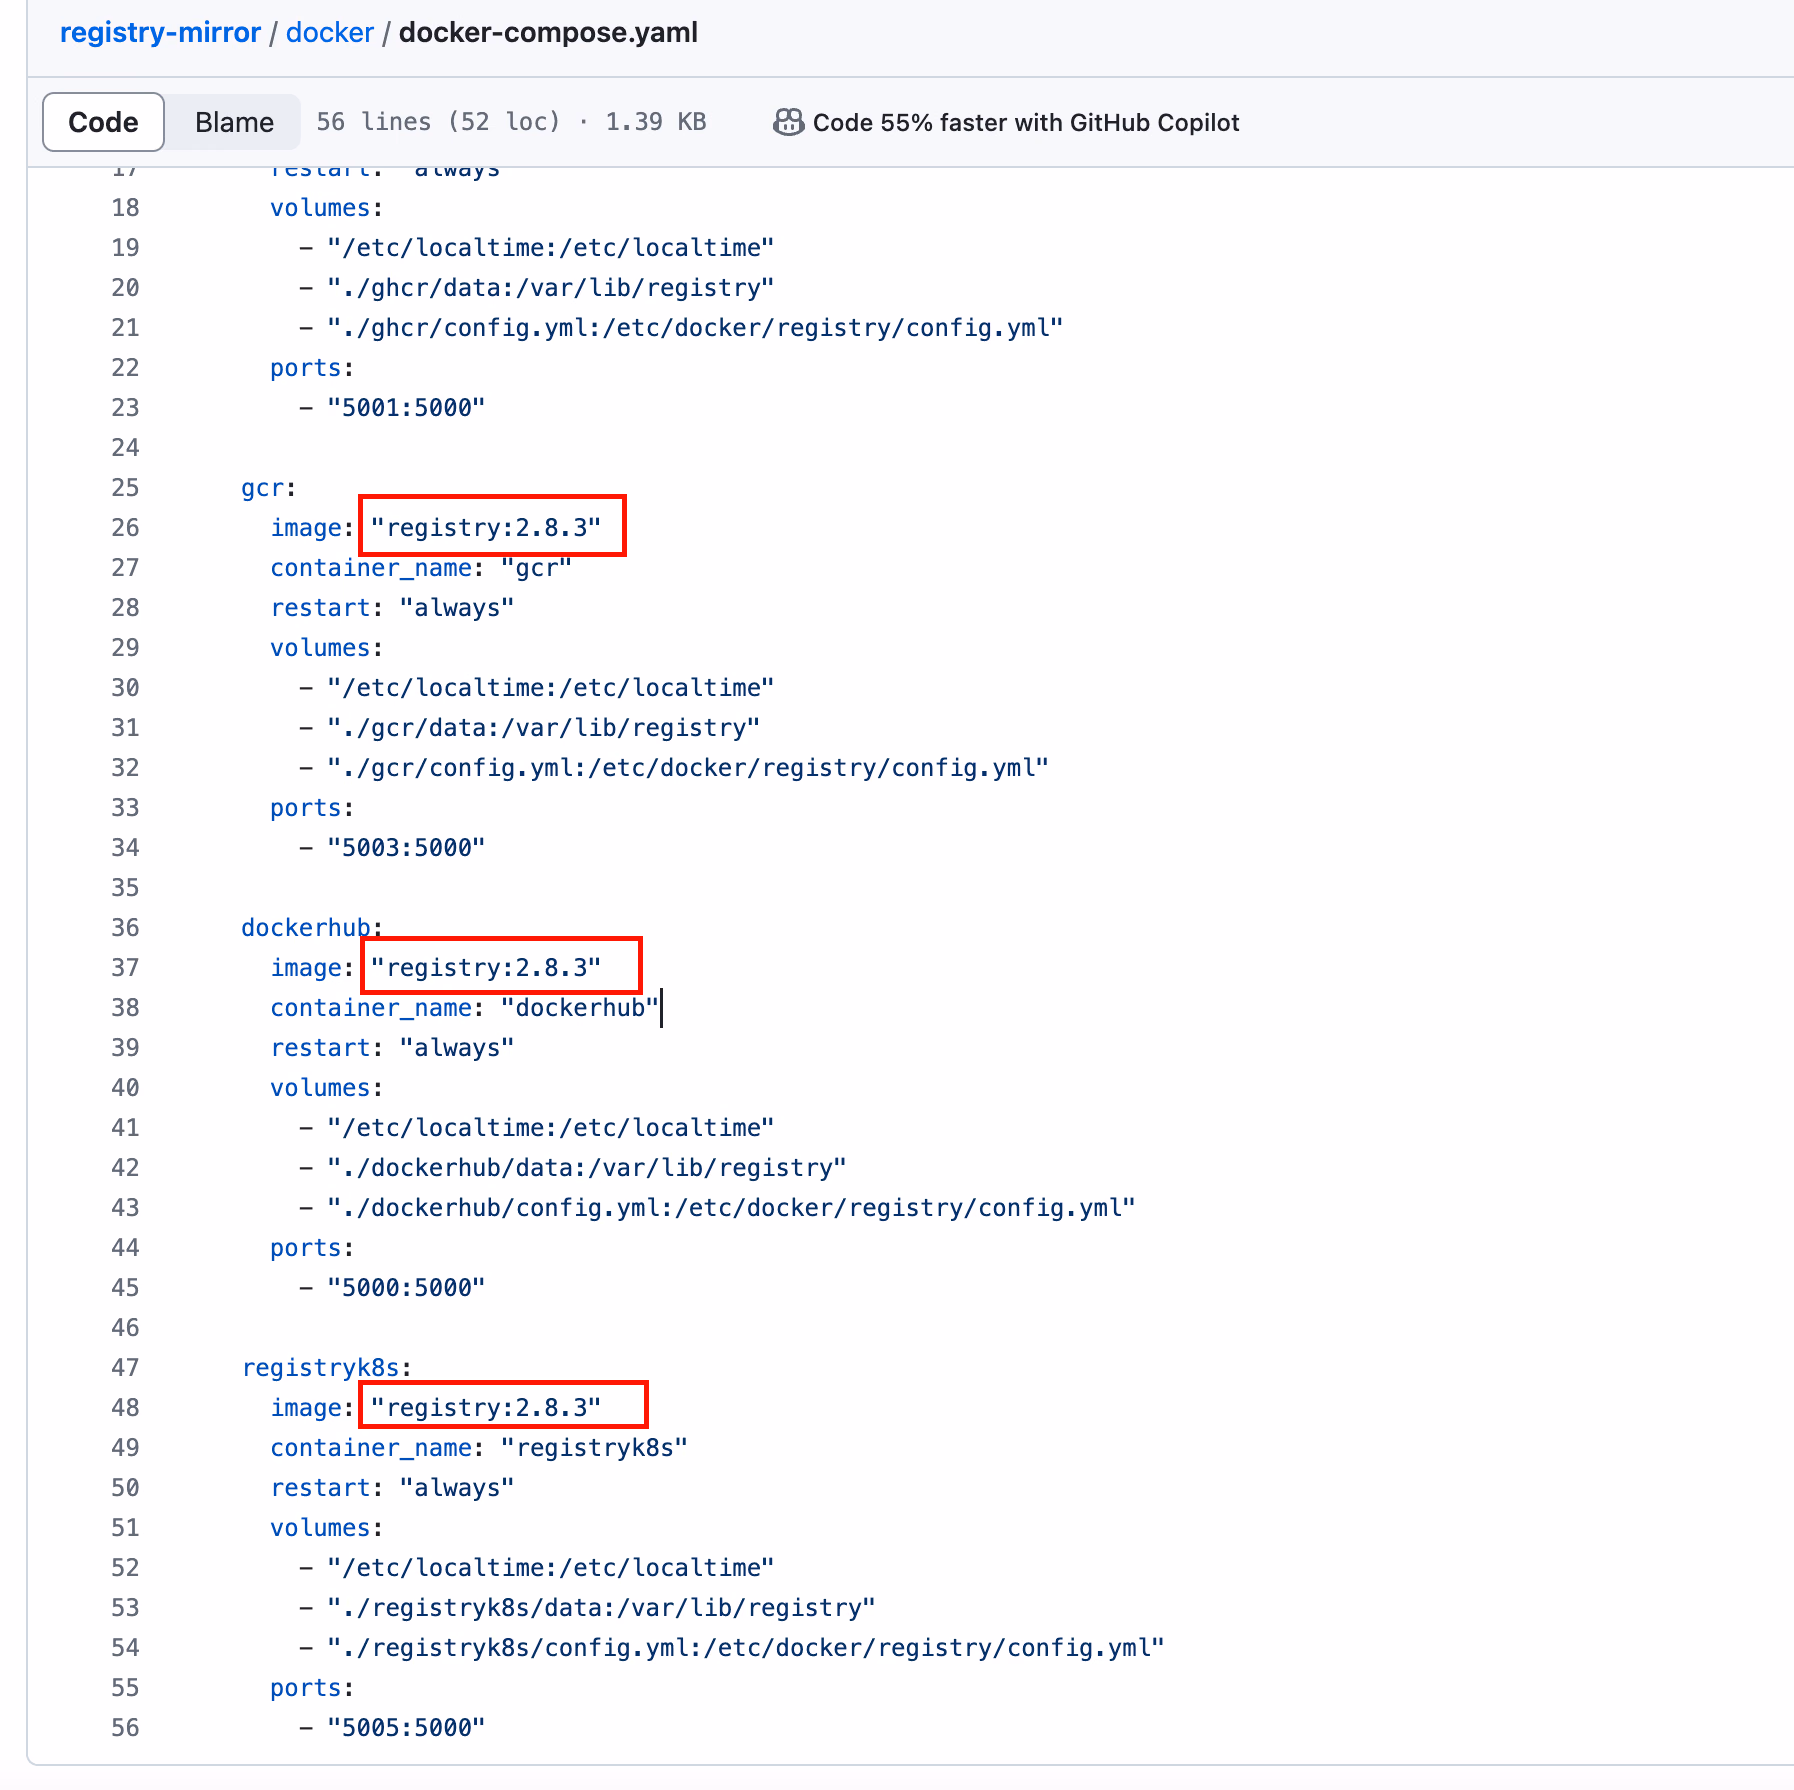The height and width of the screenshot is (1790, 1794).
Task: Click the dockerhub image "registry:2.8.3" value
Action: 486,968
